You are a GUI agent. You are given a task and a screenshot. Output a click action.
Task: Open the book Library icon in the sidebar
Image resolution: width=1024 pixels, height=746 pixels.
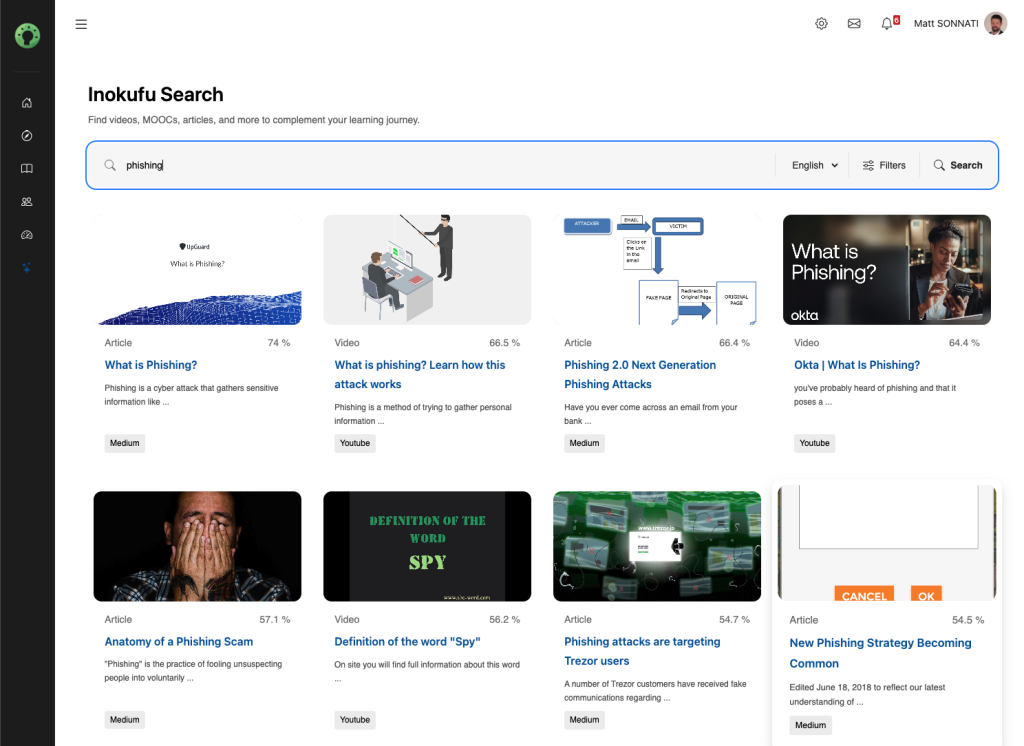click(x=27, y=168)
